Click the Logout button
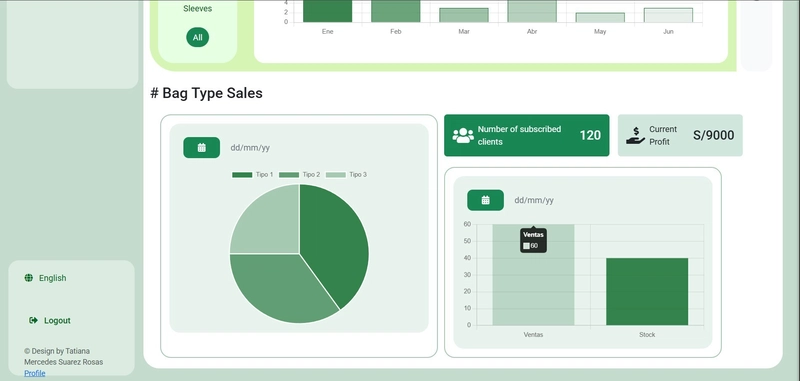800x381 pixels. (x=50, y=320)
